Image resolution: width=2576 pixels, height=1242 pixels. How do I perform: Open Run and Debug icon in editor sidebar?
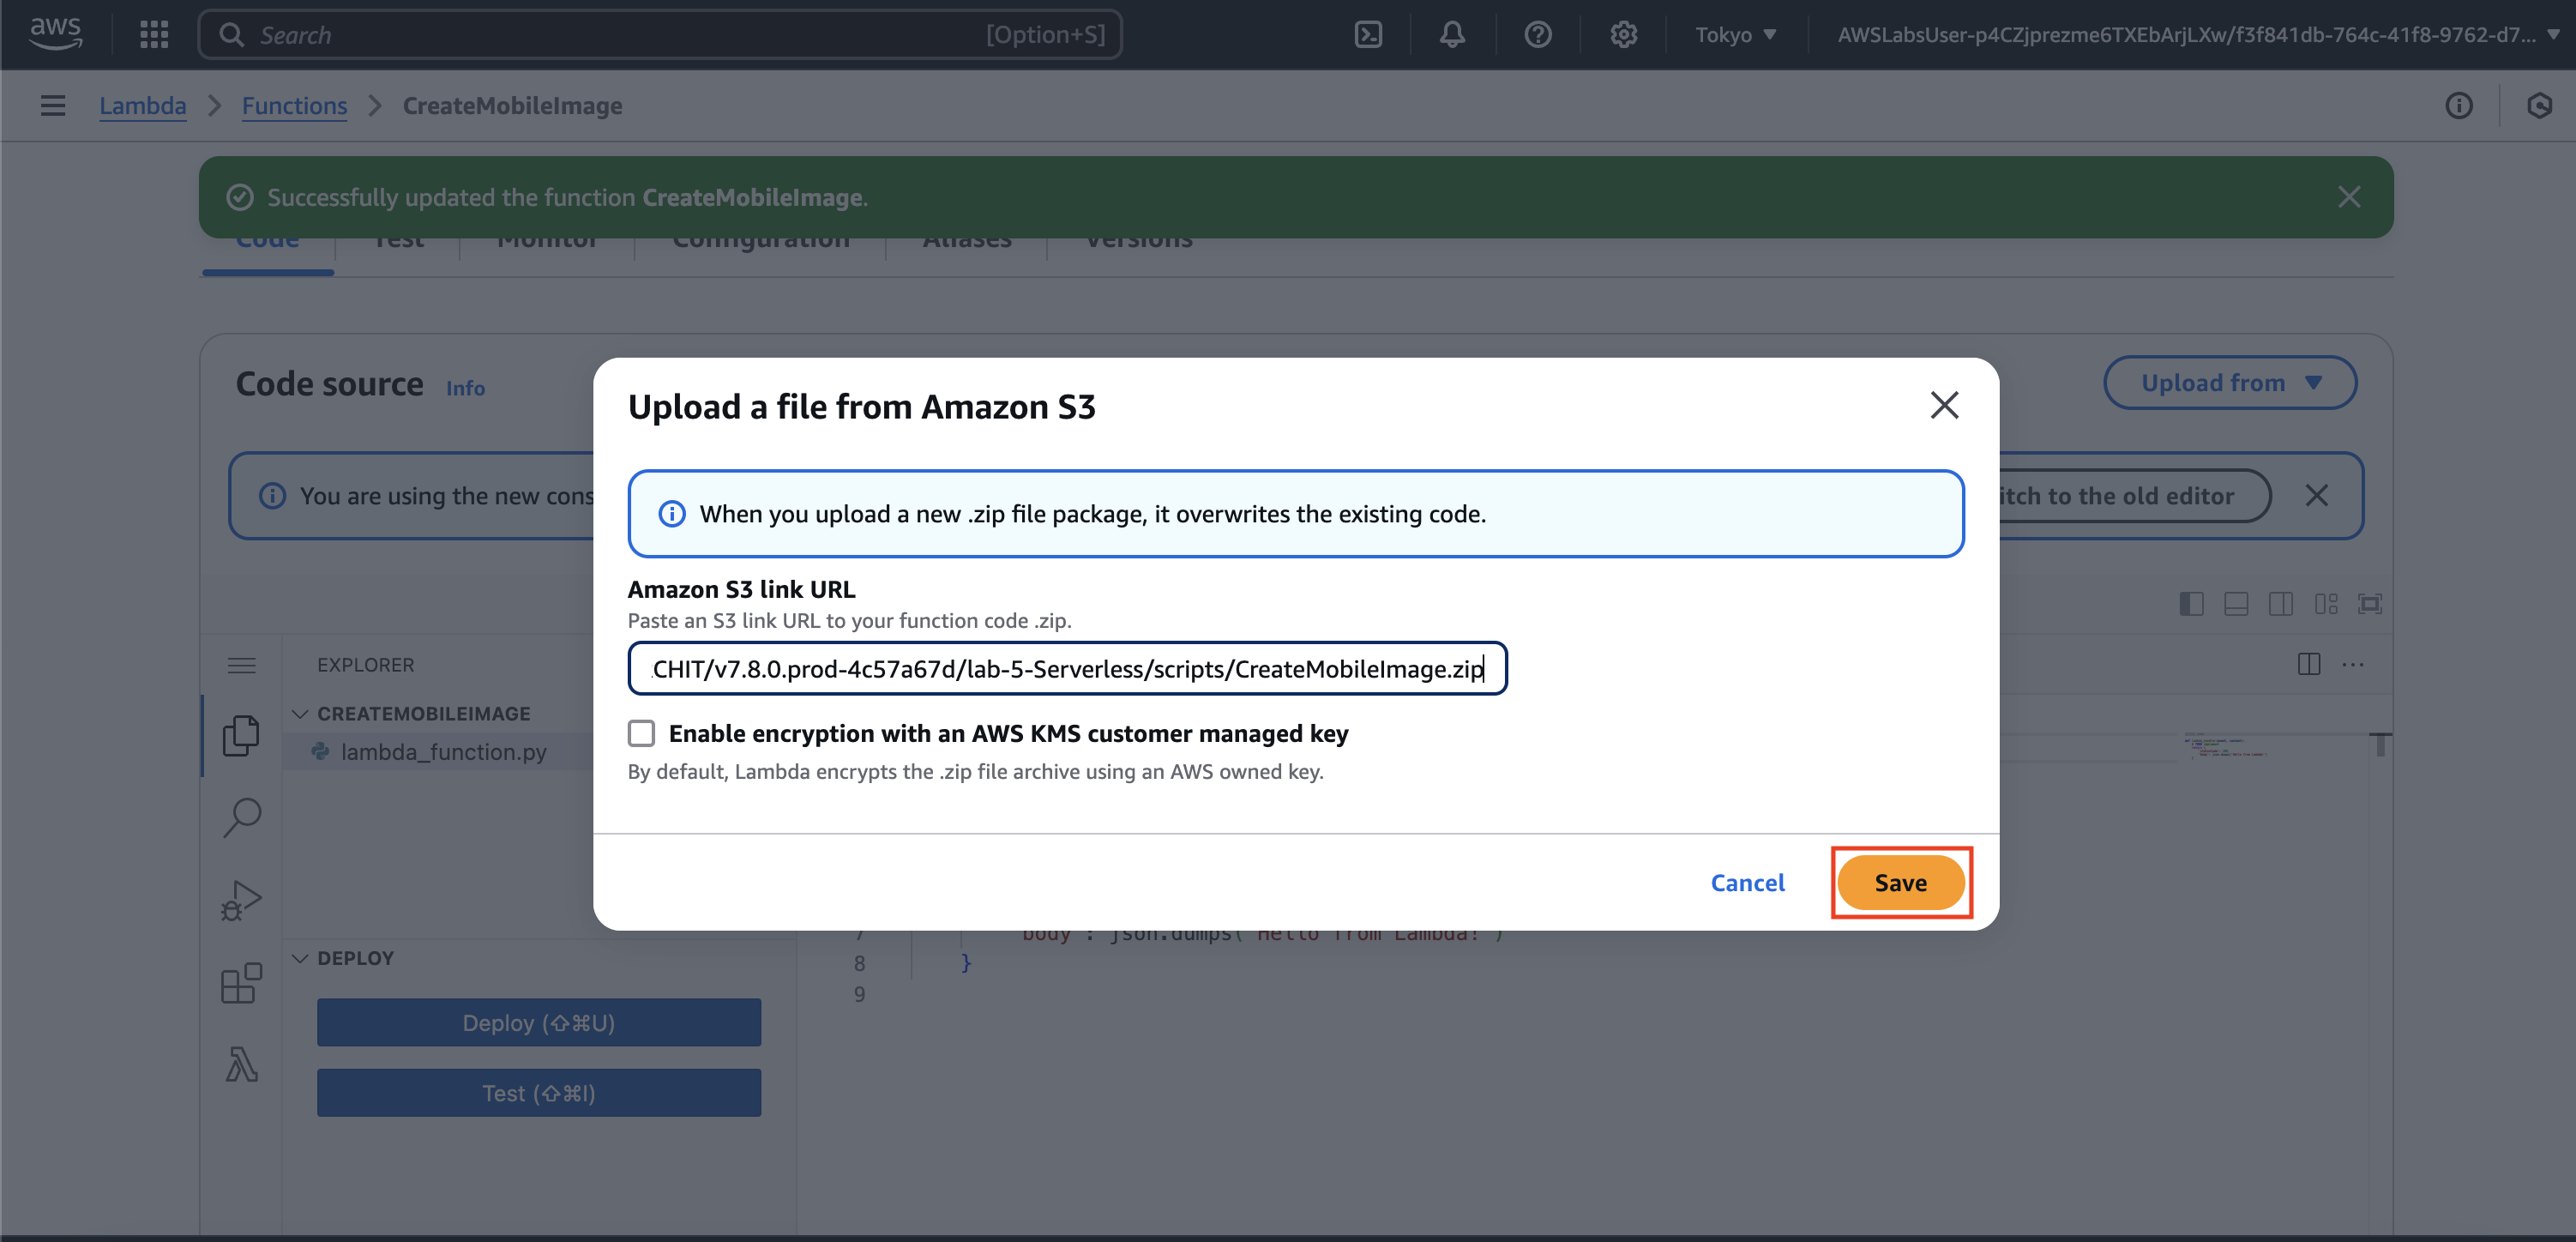point(241,900)
